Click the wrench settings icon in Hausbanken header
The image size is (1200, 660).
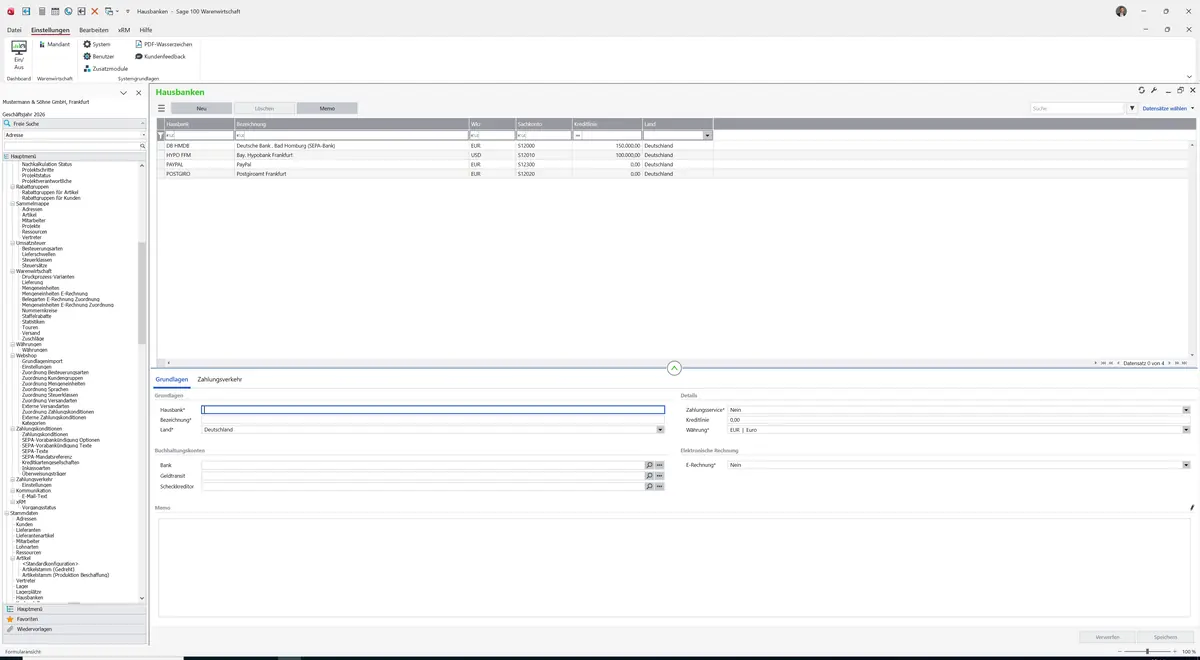click(1154, 90)
